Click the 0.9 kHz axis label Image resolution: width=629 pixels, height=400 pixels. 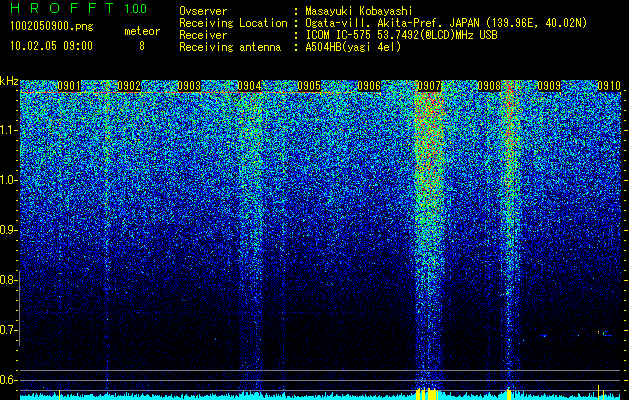[x=9, y=230]
